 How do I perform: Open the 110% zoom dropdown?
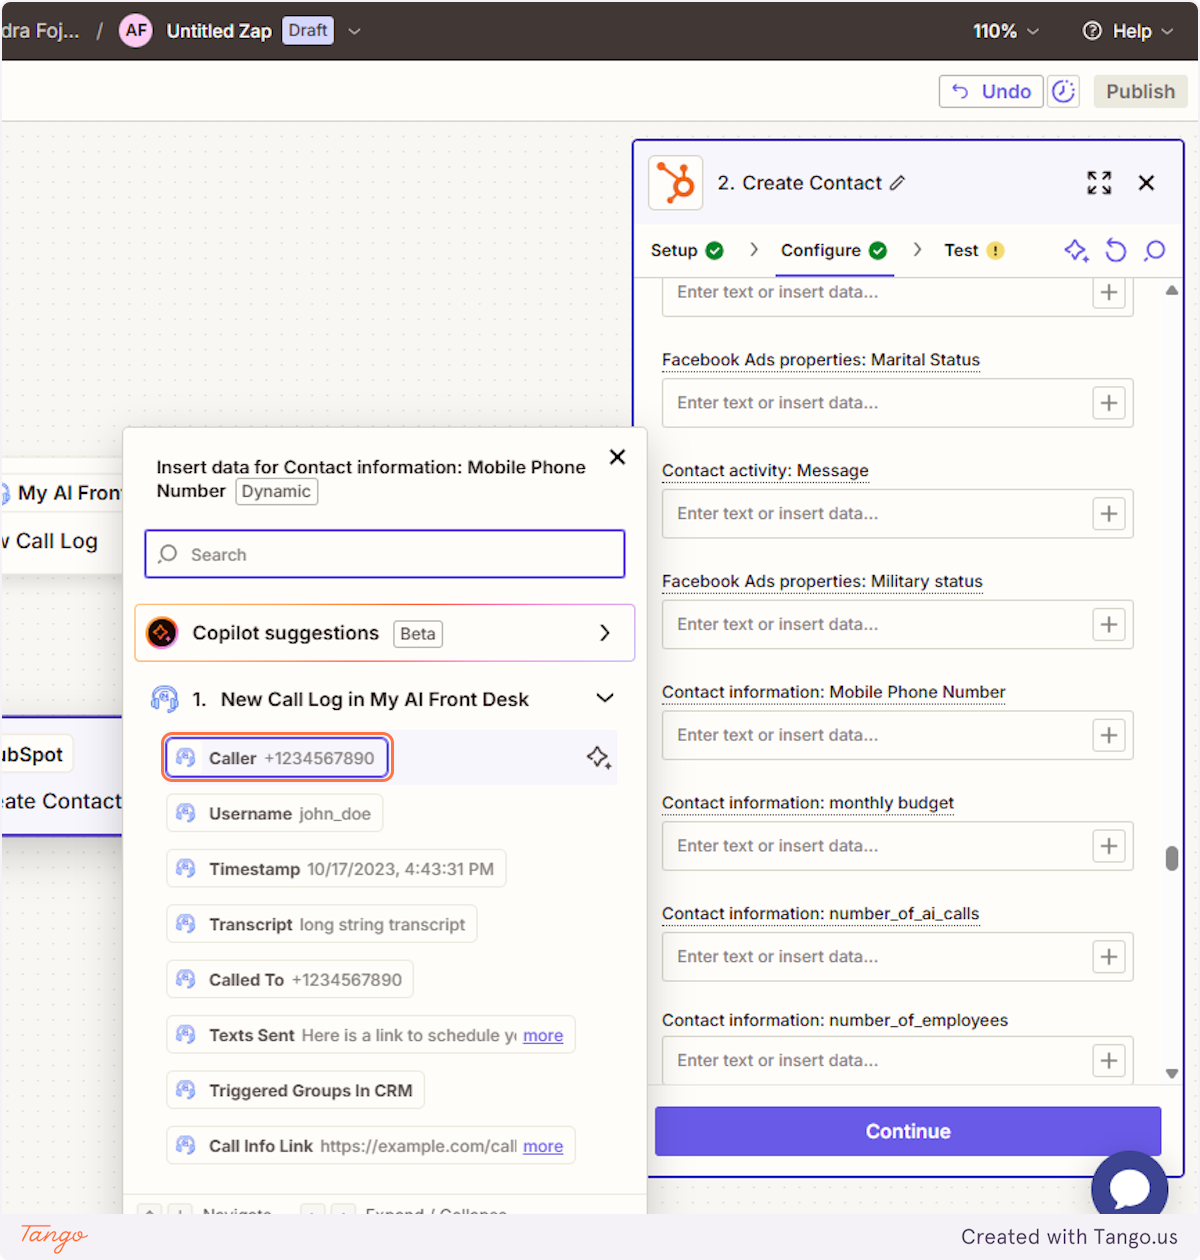pyautogui.click(x=1006, y=31)
